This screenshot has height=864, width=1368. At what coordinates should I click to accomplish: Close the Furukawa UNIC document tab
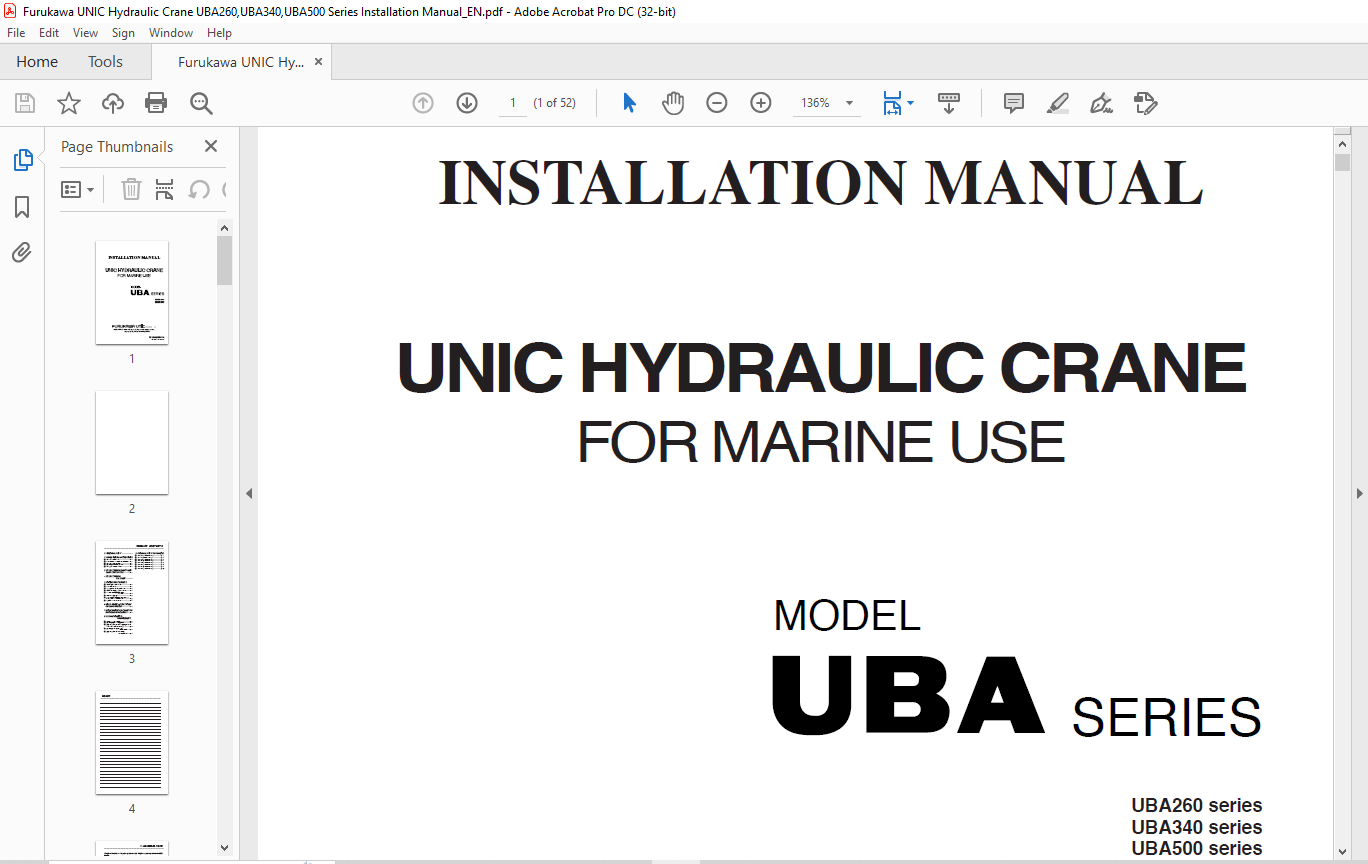(x=318, y=62)
